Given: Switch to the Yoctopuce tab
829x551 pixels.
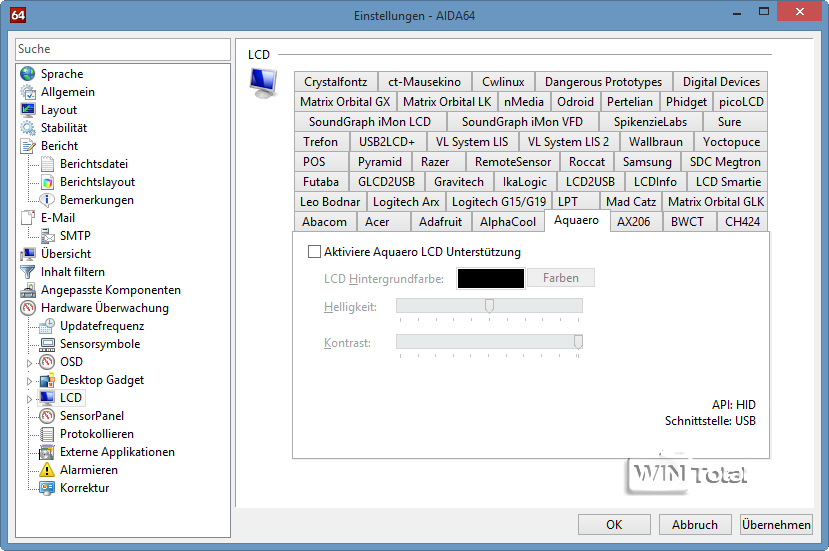Looking at the screenshot, I should pos(731,142).
